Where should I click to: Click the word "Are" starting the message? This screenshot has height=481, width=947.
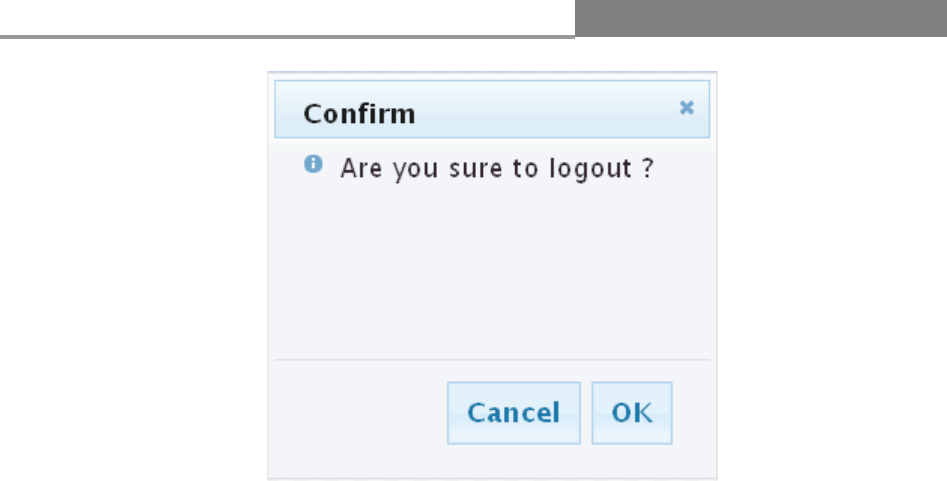coord(361,168)
